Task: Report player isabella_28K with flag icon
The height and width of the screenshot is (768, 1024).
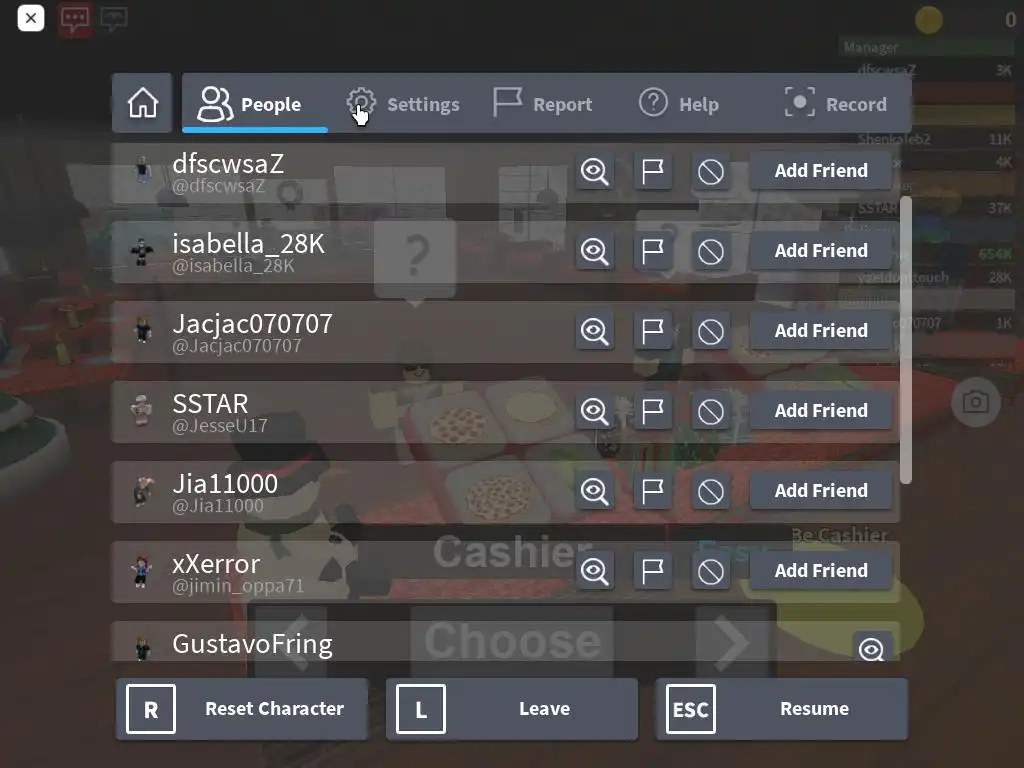Action: 652,251
